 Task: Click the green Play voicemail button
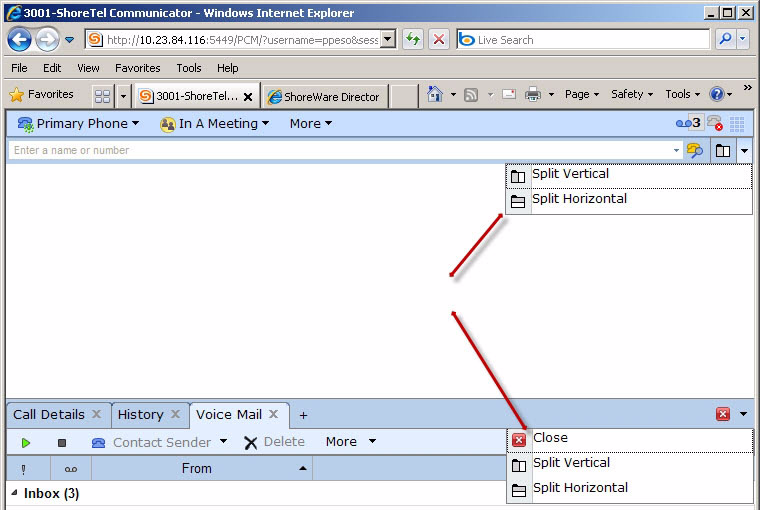[26, 442]
